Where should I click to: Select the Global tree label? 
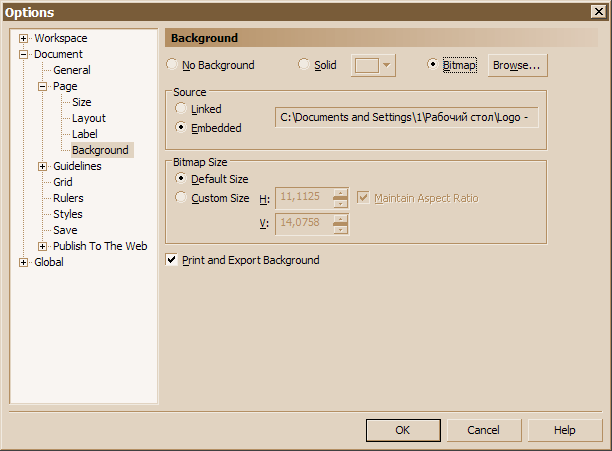[x=49, y=262]
